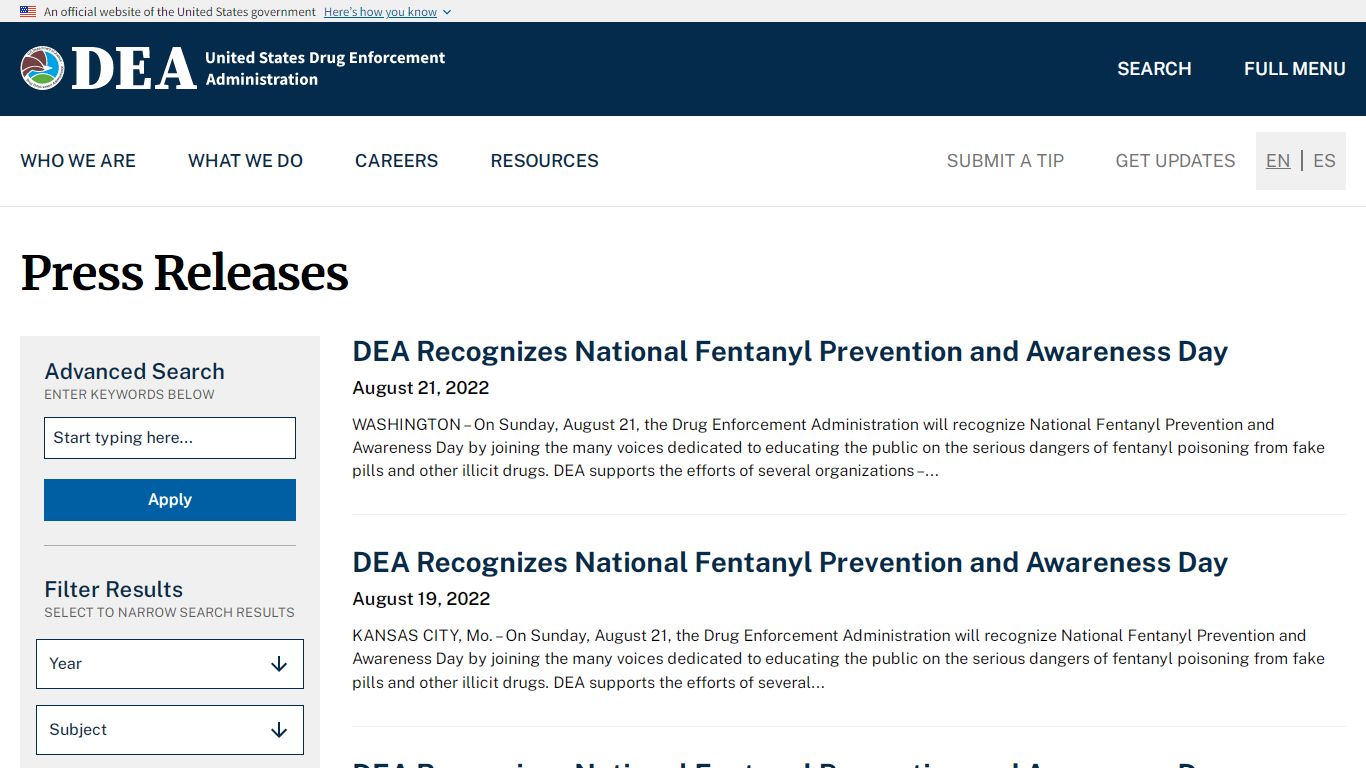Click the arrow icon in Year filter

(279, 664)
